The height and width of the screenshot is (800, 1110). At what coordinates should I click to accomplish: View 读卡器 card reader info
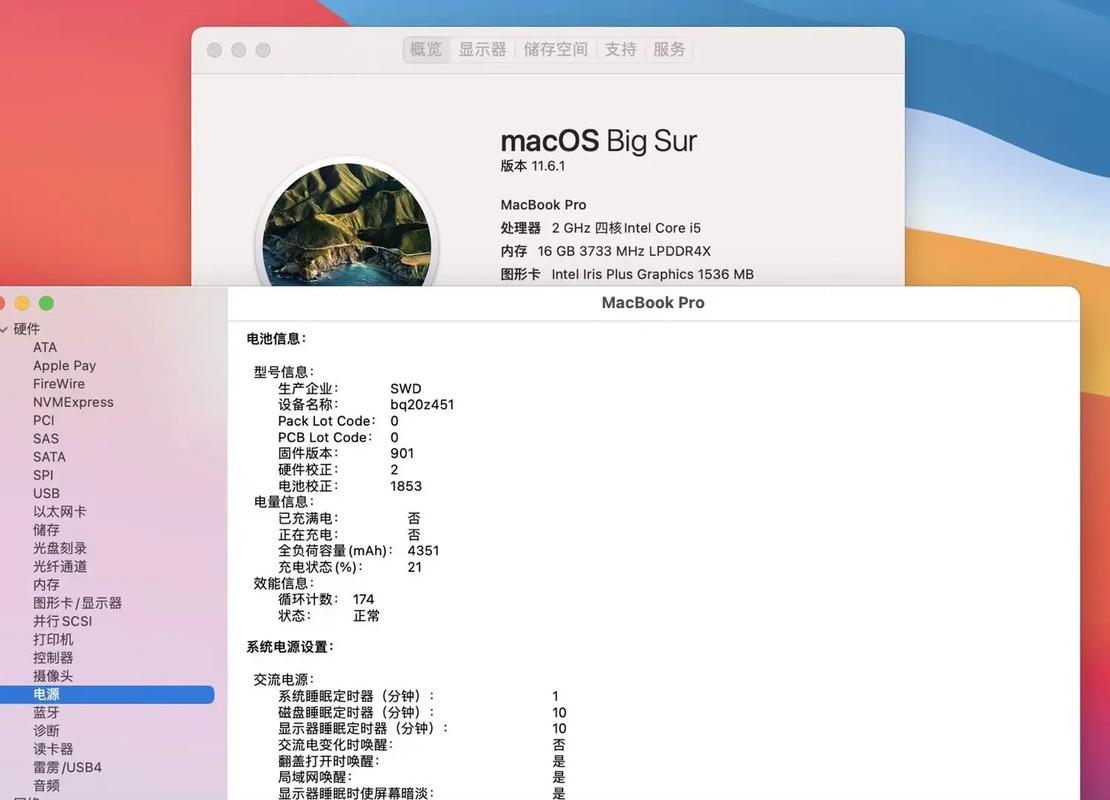[x=52, y=748]
